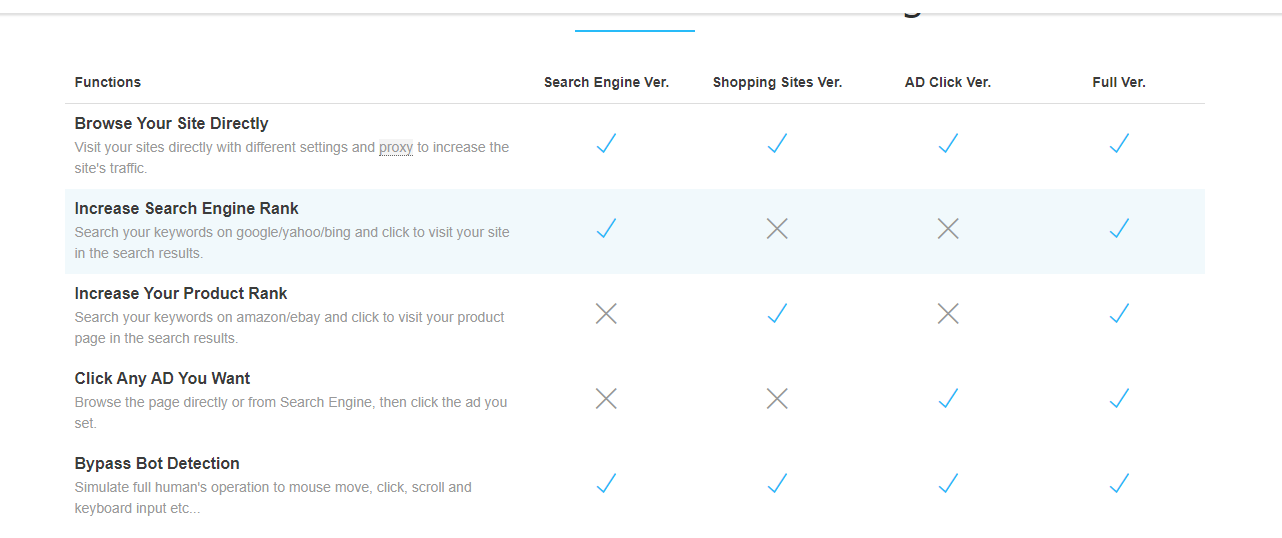Open the proxy link in the description

tap(395, 147)
